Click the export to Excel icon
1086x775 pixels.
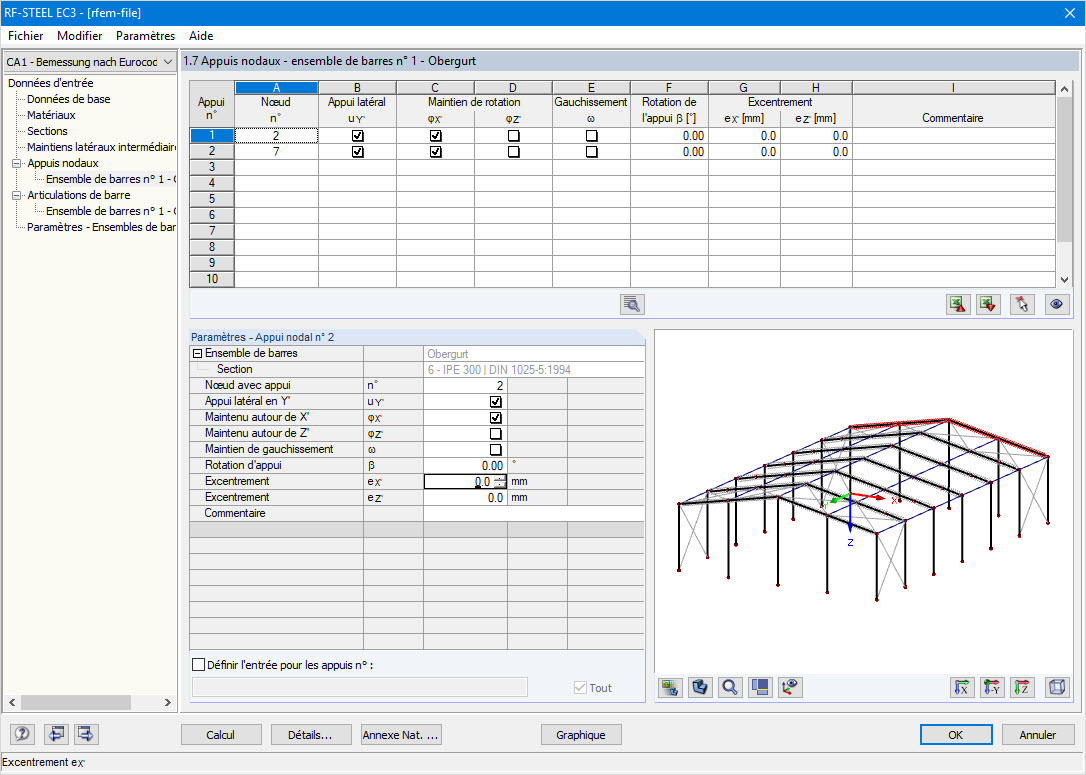click(958, 304)
